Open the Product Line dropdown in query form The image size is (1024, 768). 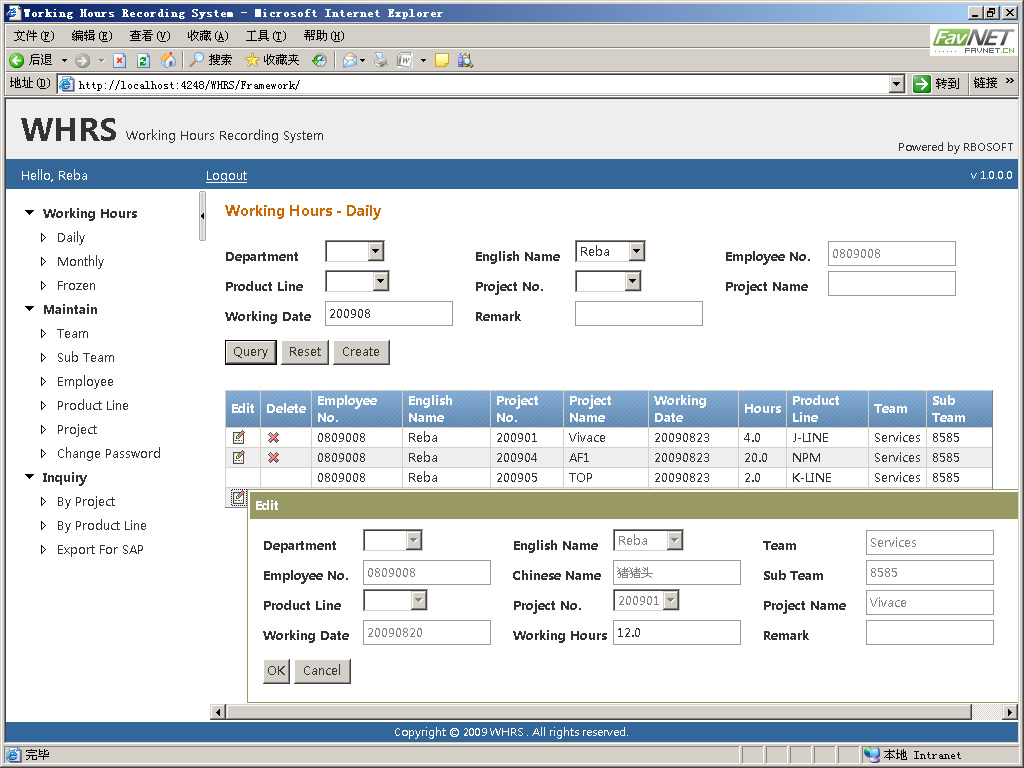pyautogui.click(x=381, y=281)
